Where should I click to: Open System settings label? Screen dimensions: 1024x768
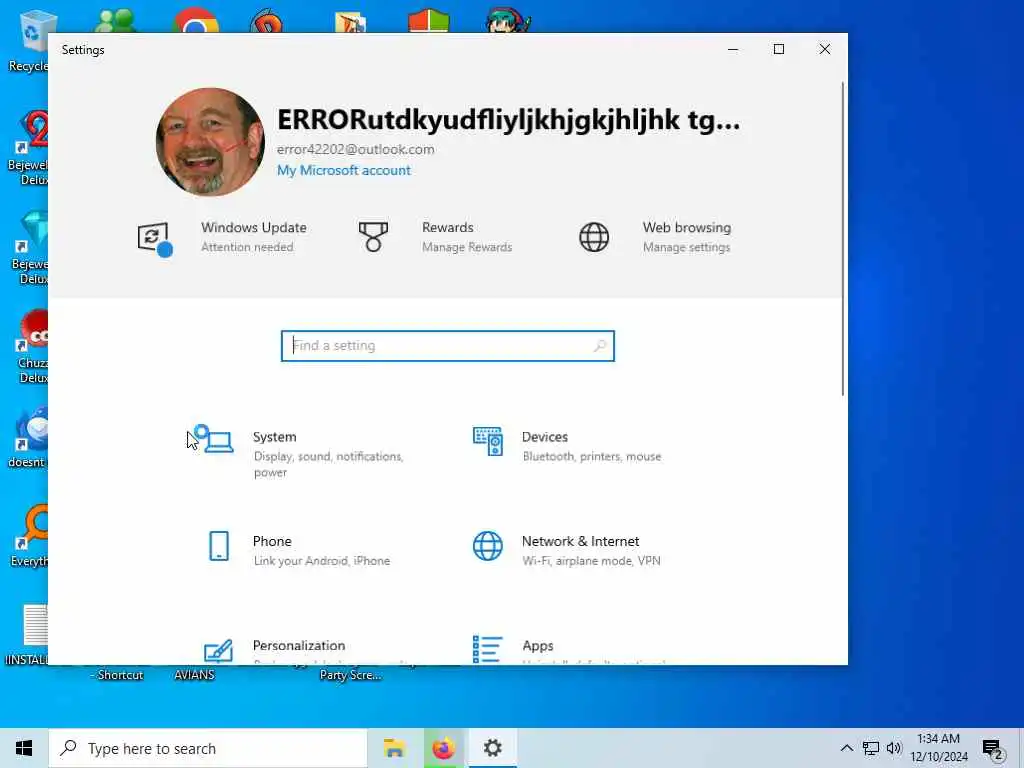[x=274, y=437]
